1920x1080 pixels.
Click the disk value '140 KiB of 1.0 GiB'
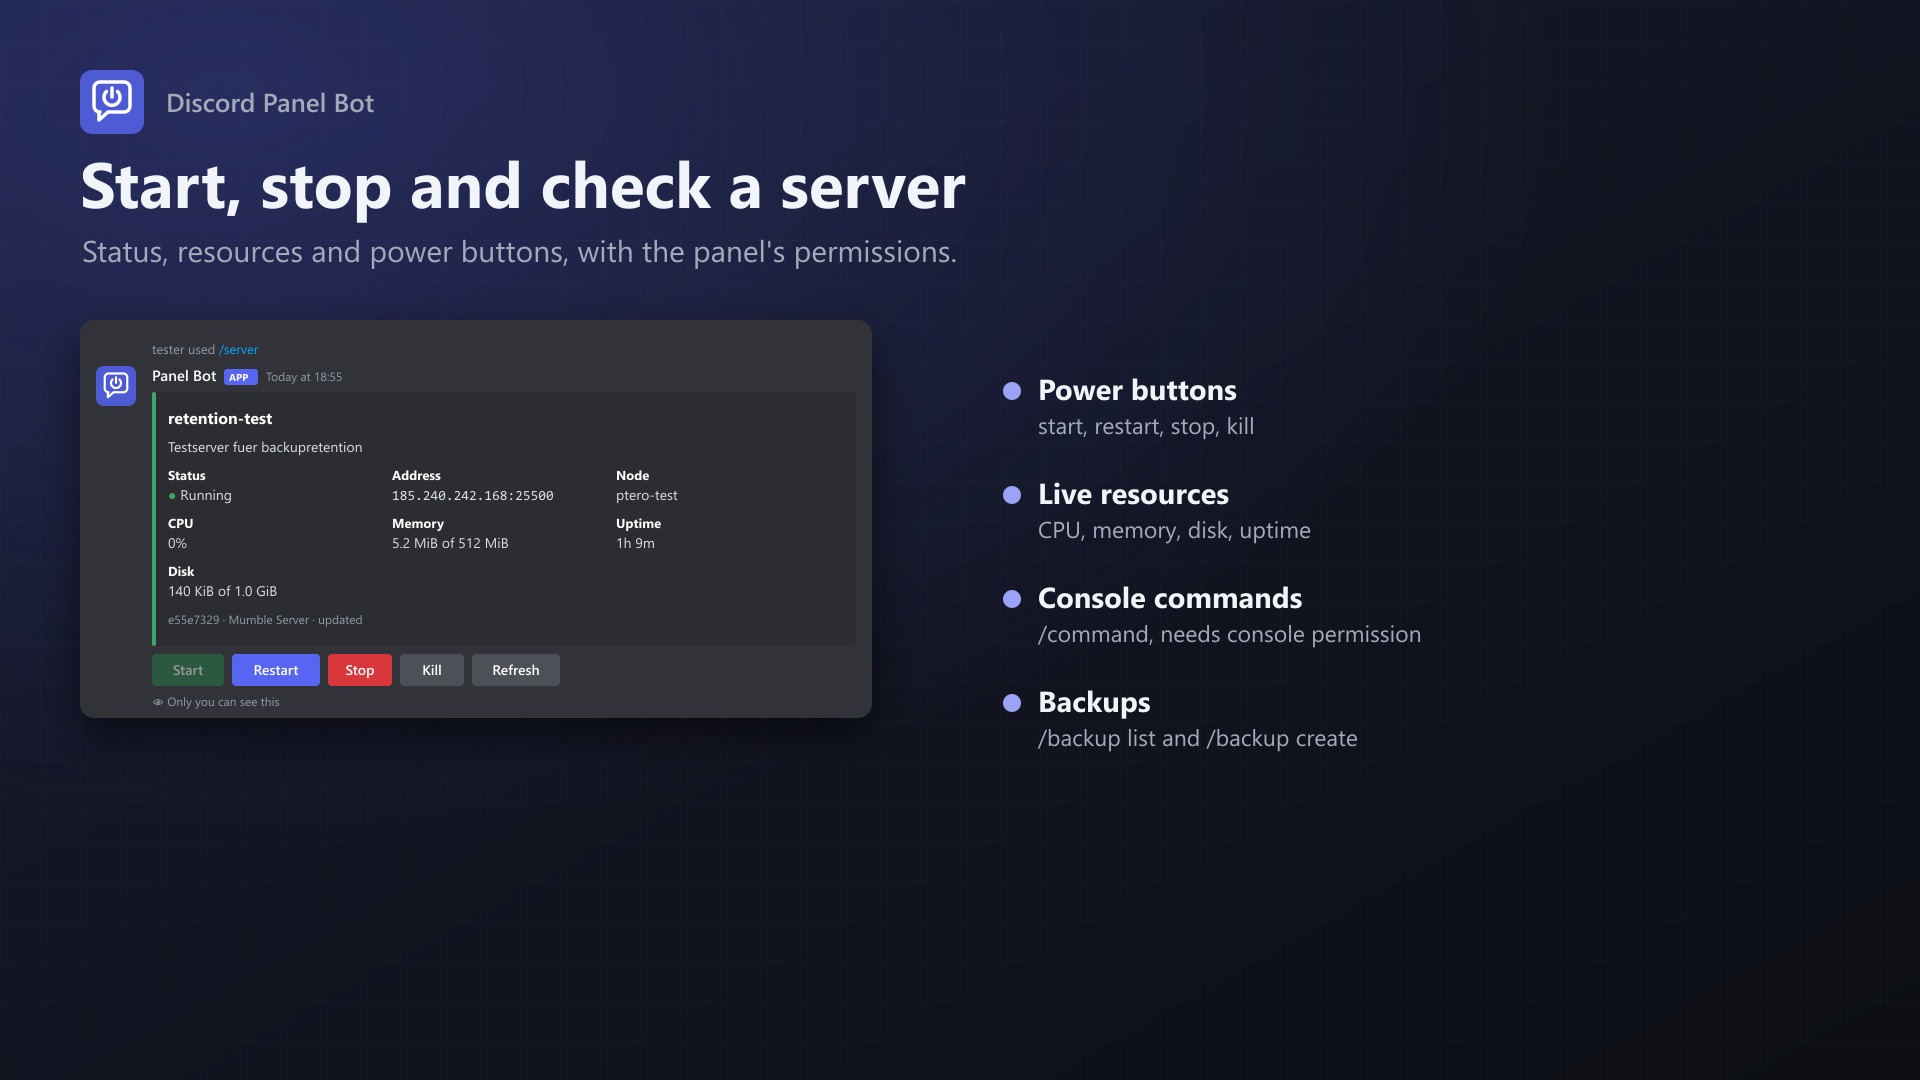[222, 592]
